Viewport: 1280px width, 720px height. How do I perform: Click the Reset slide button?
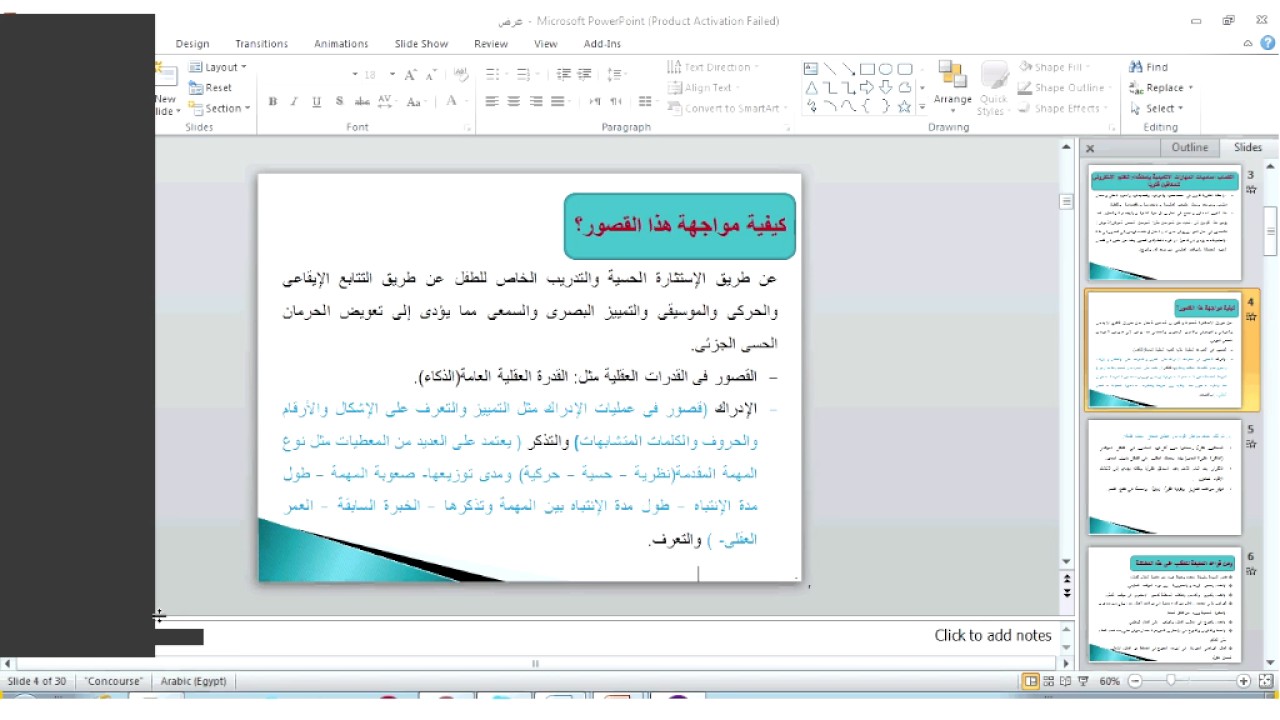coord(211,88)
